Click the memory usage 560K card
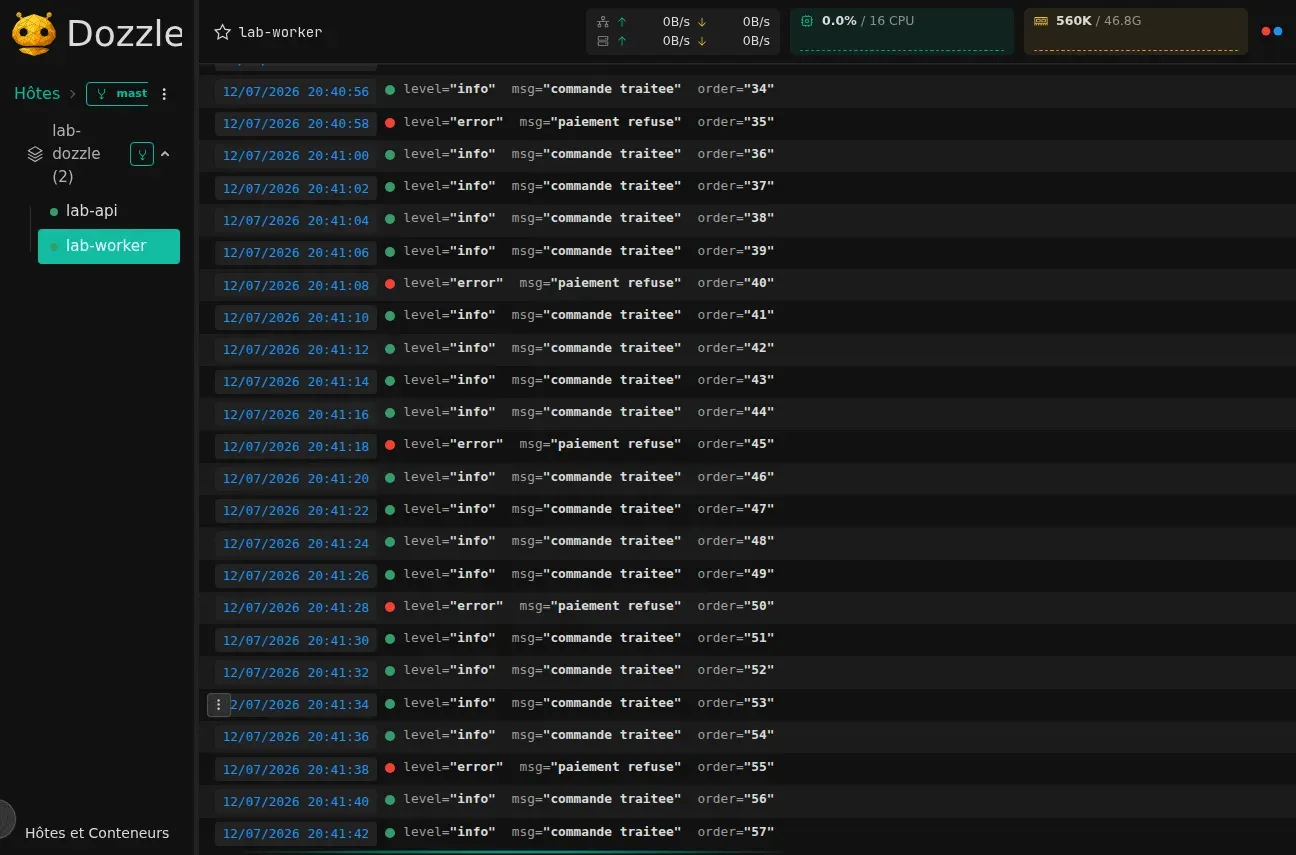Screen dimensions: 1296x855 [x=1136, y=31]
